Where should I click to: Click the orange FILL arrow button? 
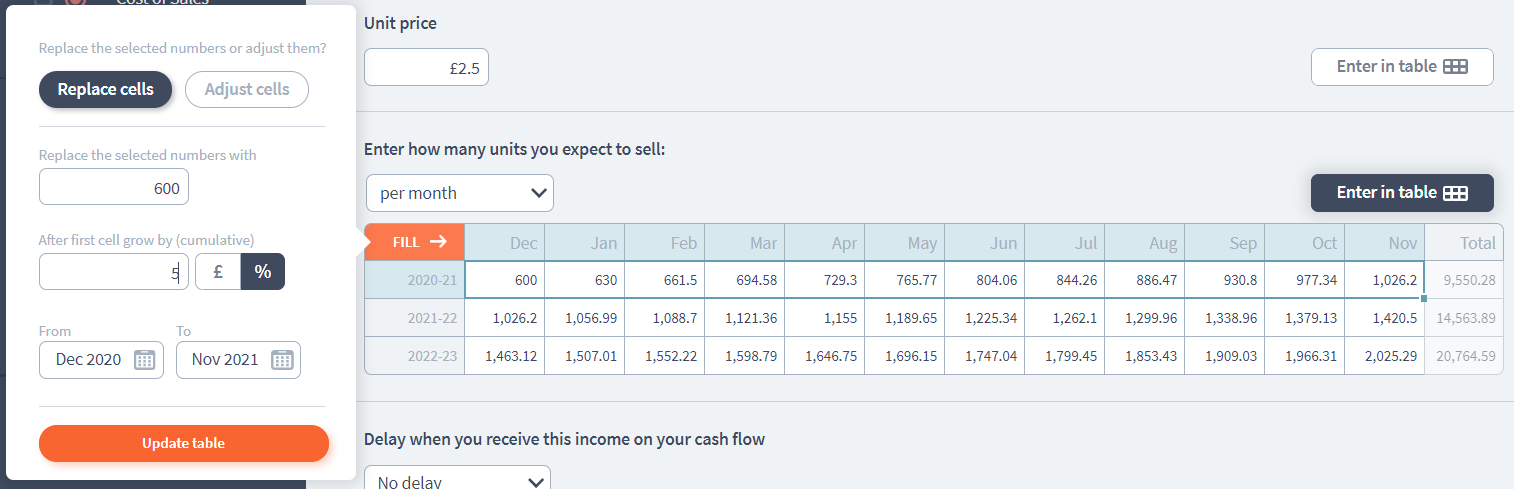(x=414, y=241)
